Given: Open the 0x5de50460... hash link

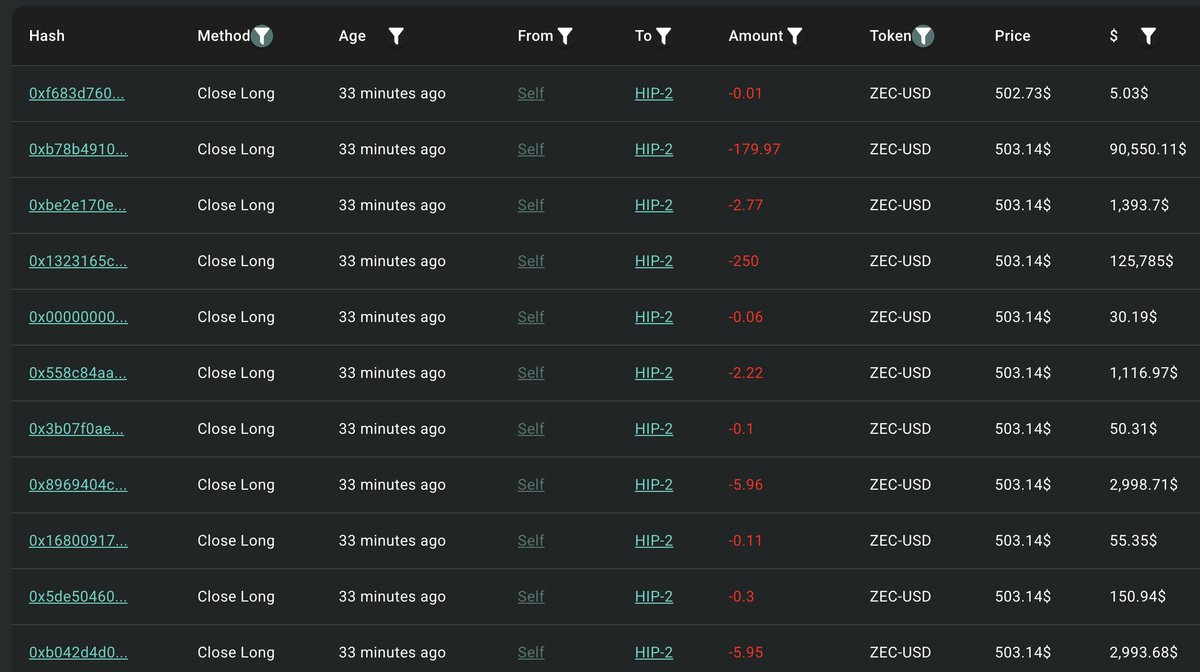Looking at the screenshot, I should click(78, 597).
